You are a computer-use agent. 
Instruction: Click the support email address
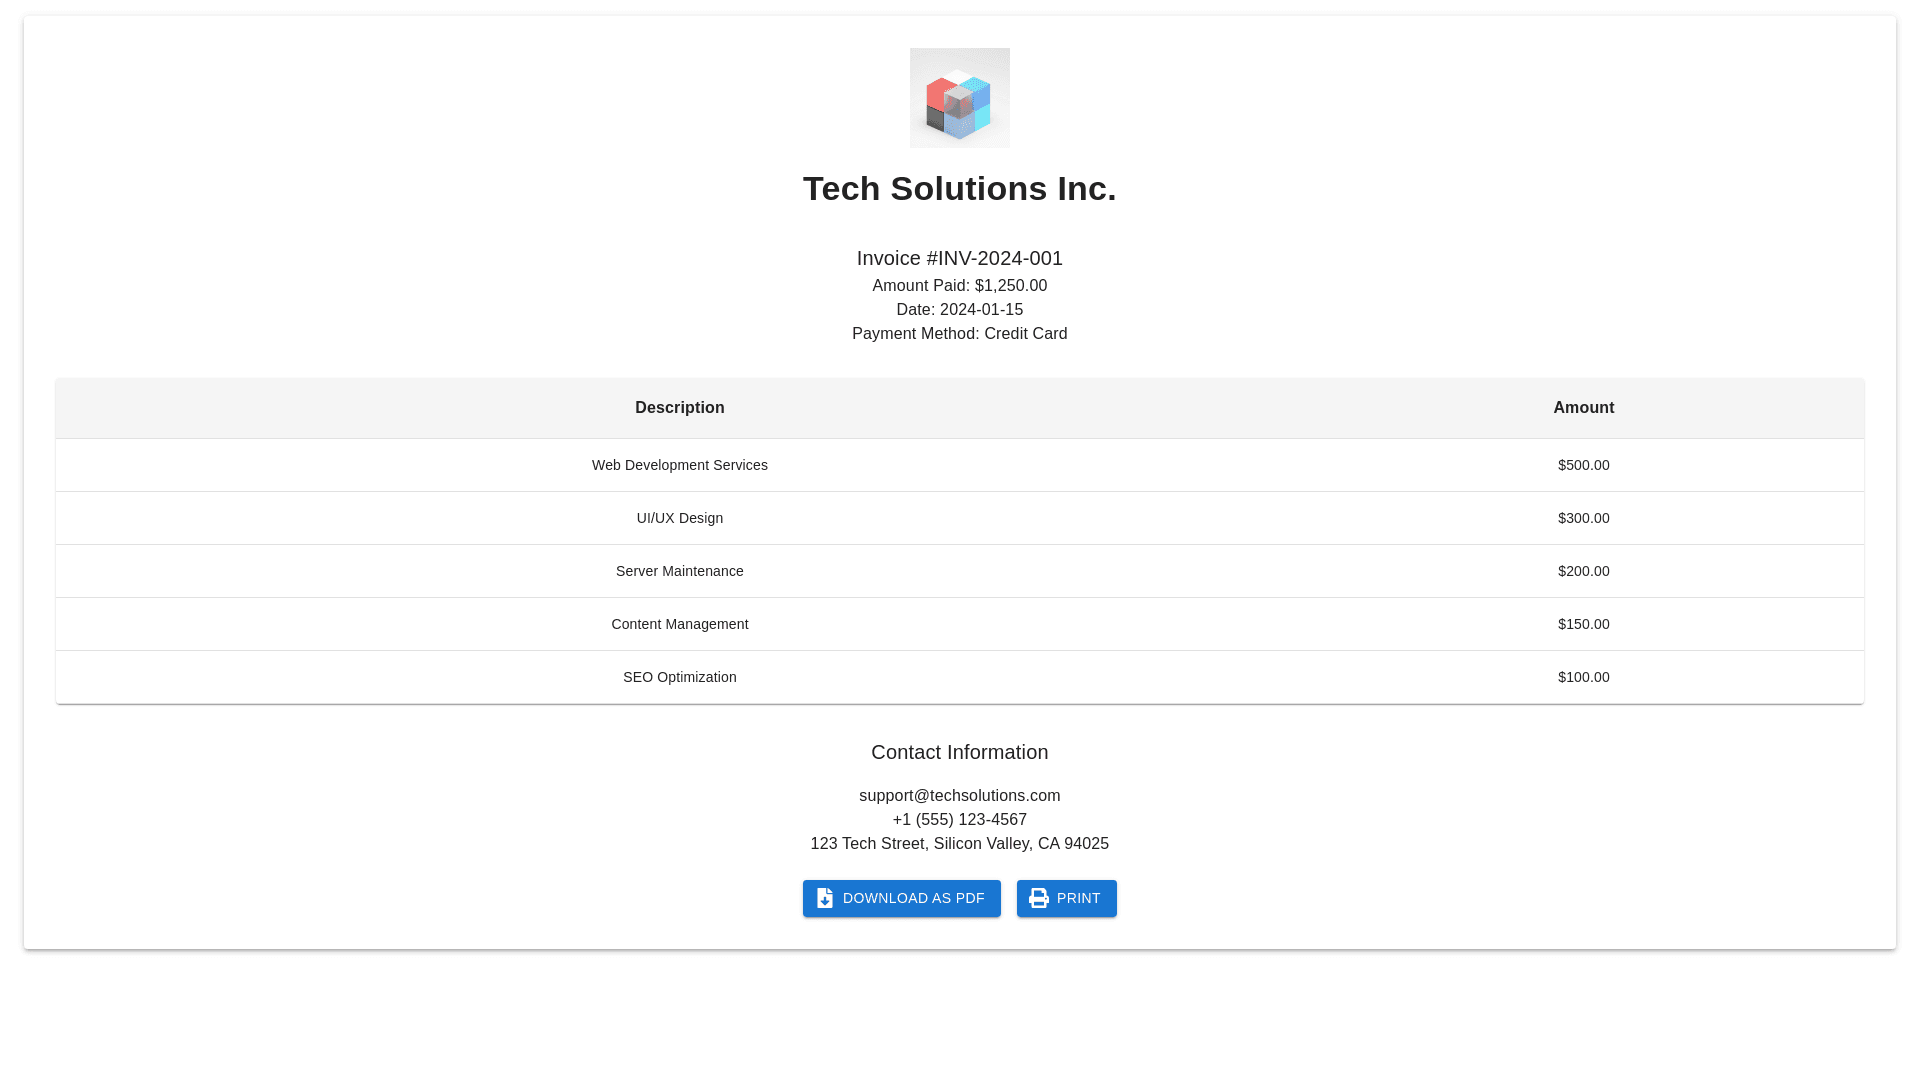pos(959,796)
